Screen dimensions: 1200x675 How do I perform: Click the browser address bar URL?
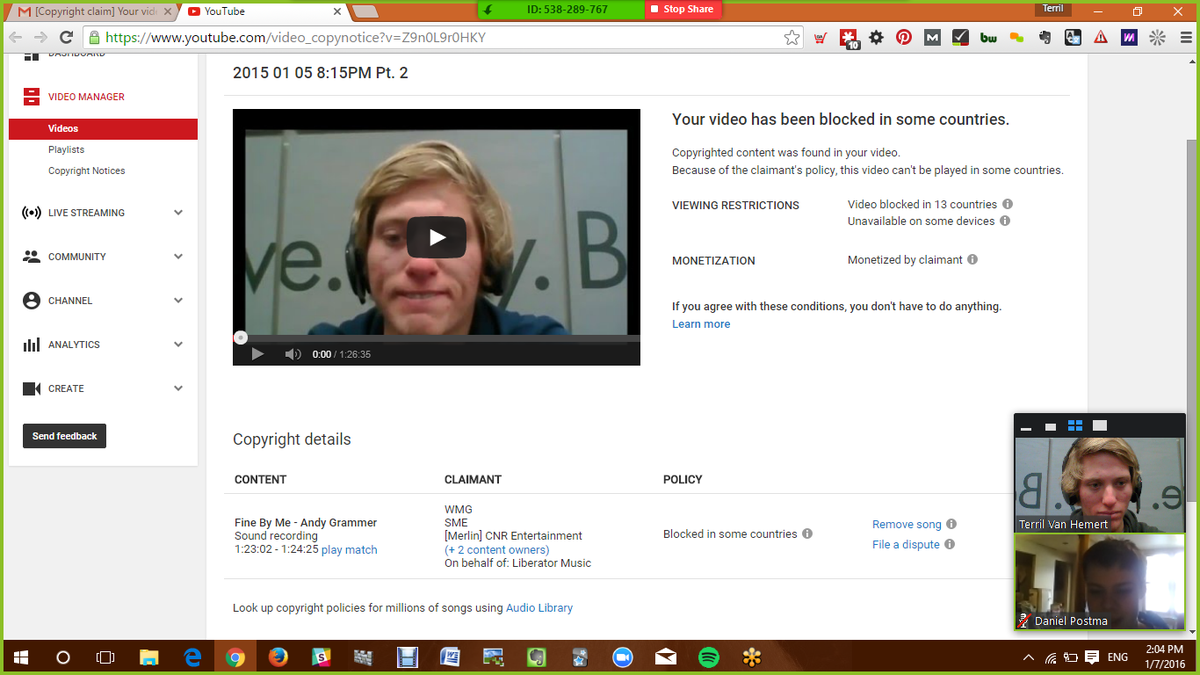coord(296,37)
